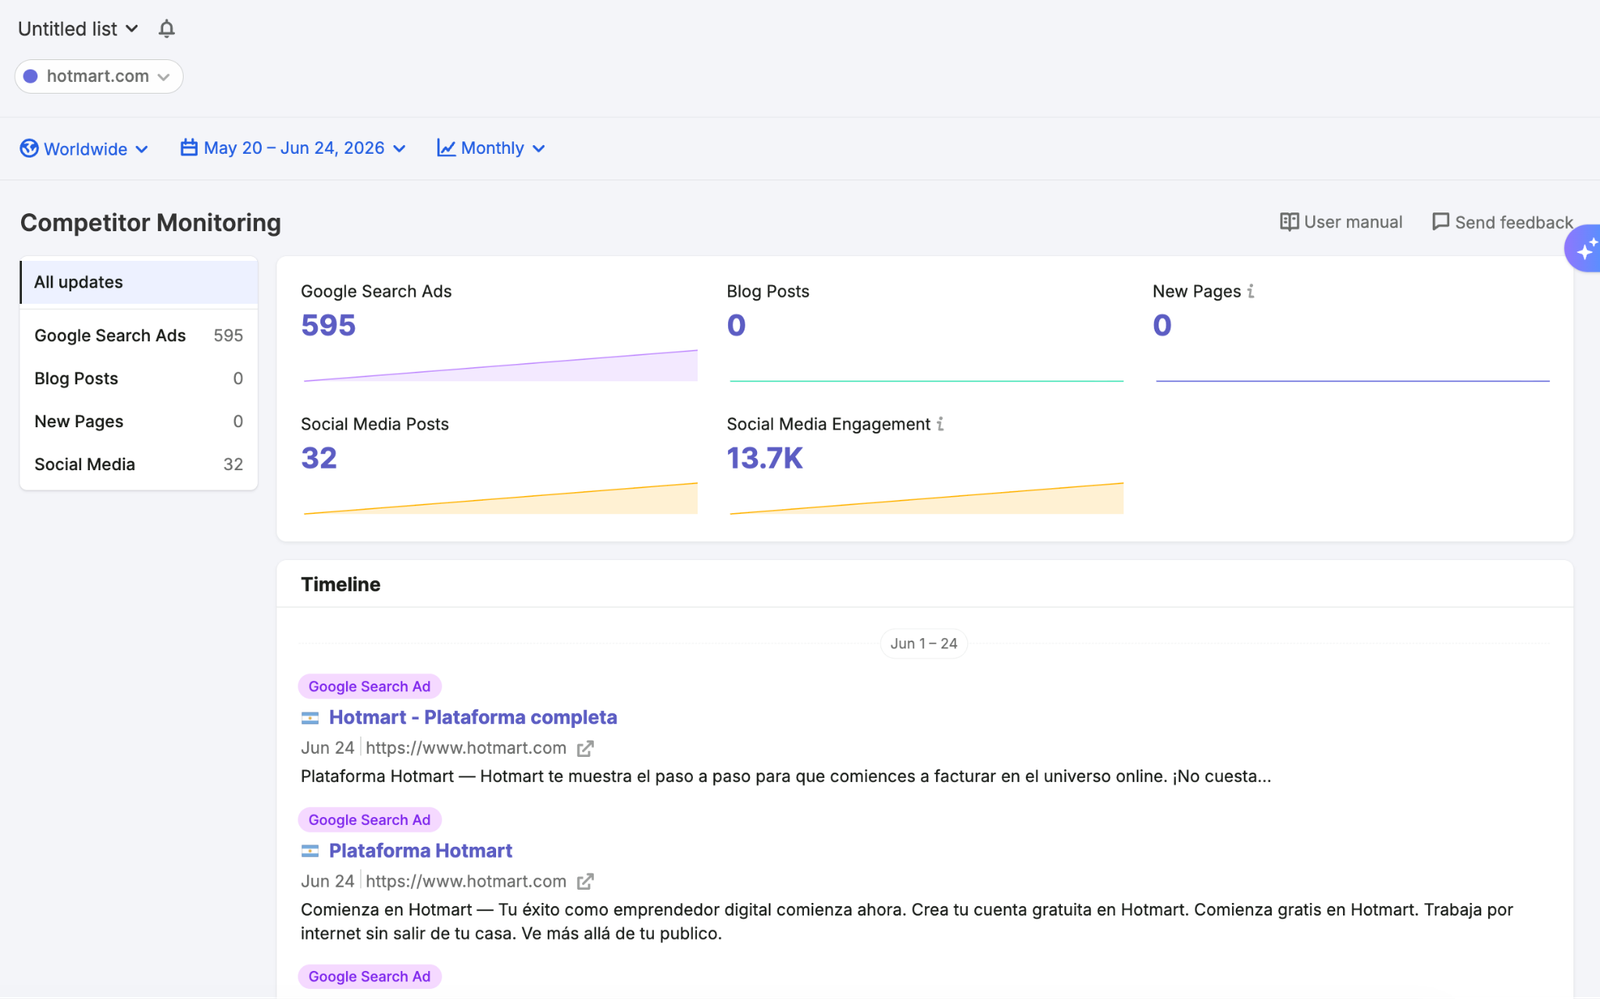Click Send feedback button
The width and height of the screenshot is (1600, 999).
click(1502, 222)
